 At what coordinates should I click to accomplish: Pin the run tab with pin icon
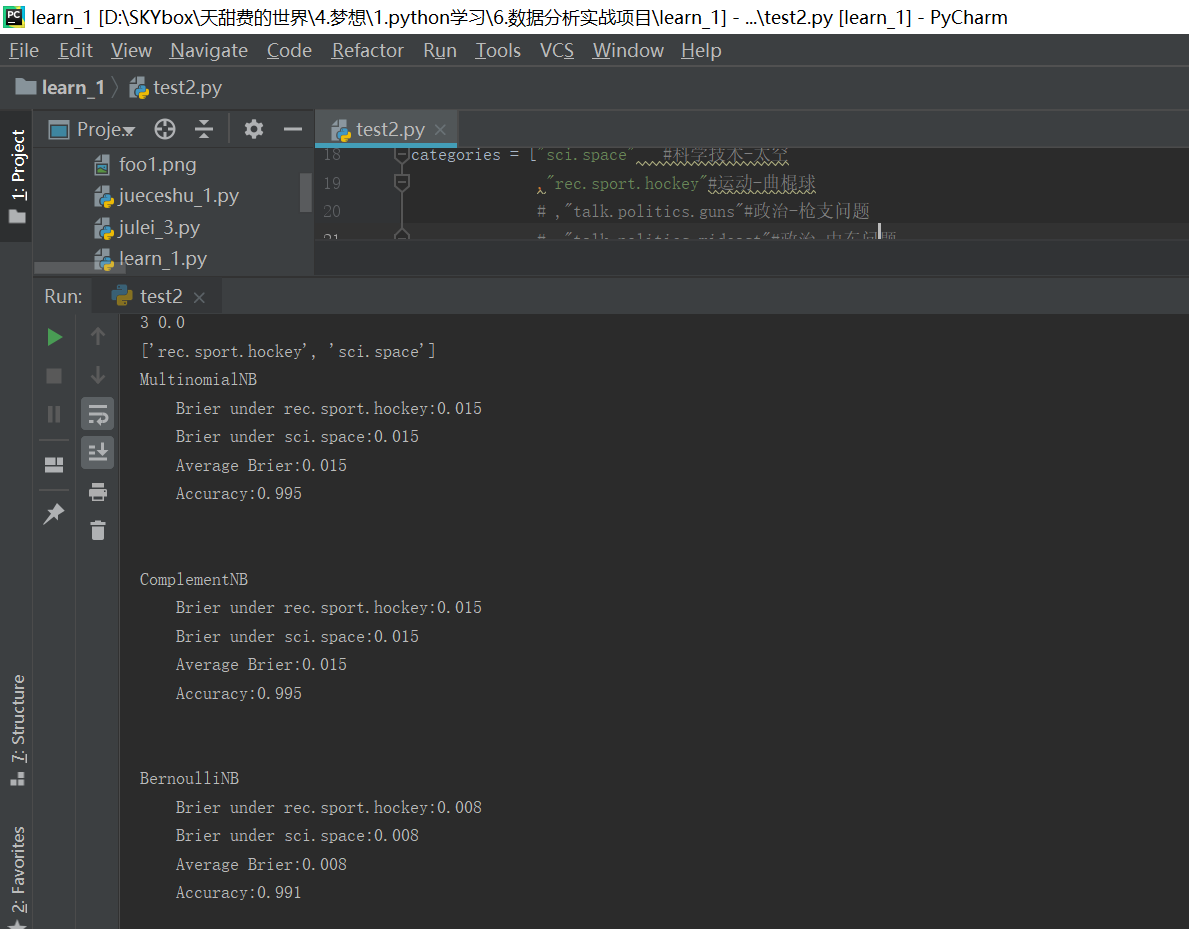point(54,513)
